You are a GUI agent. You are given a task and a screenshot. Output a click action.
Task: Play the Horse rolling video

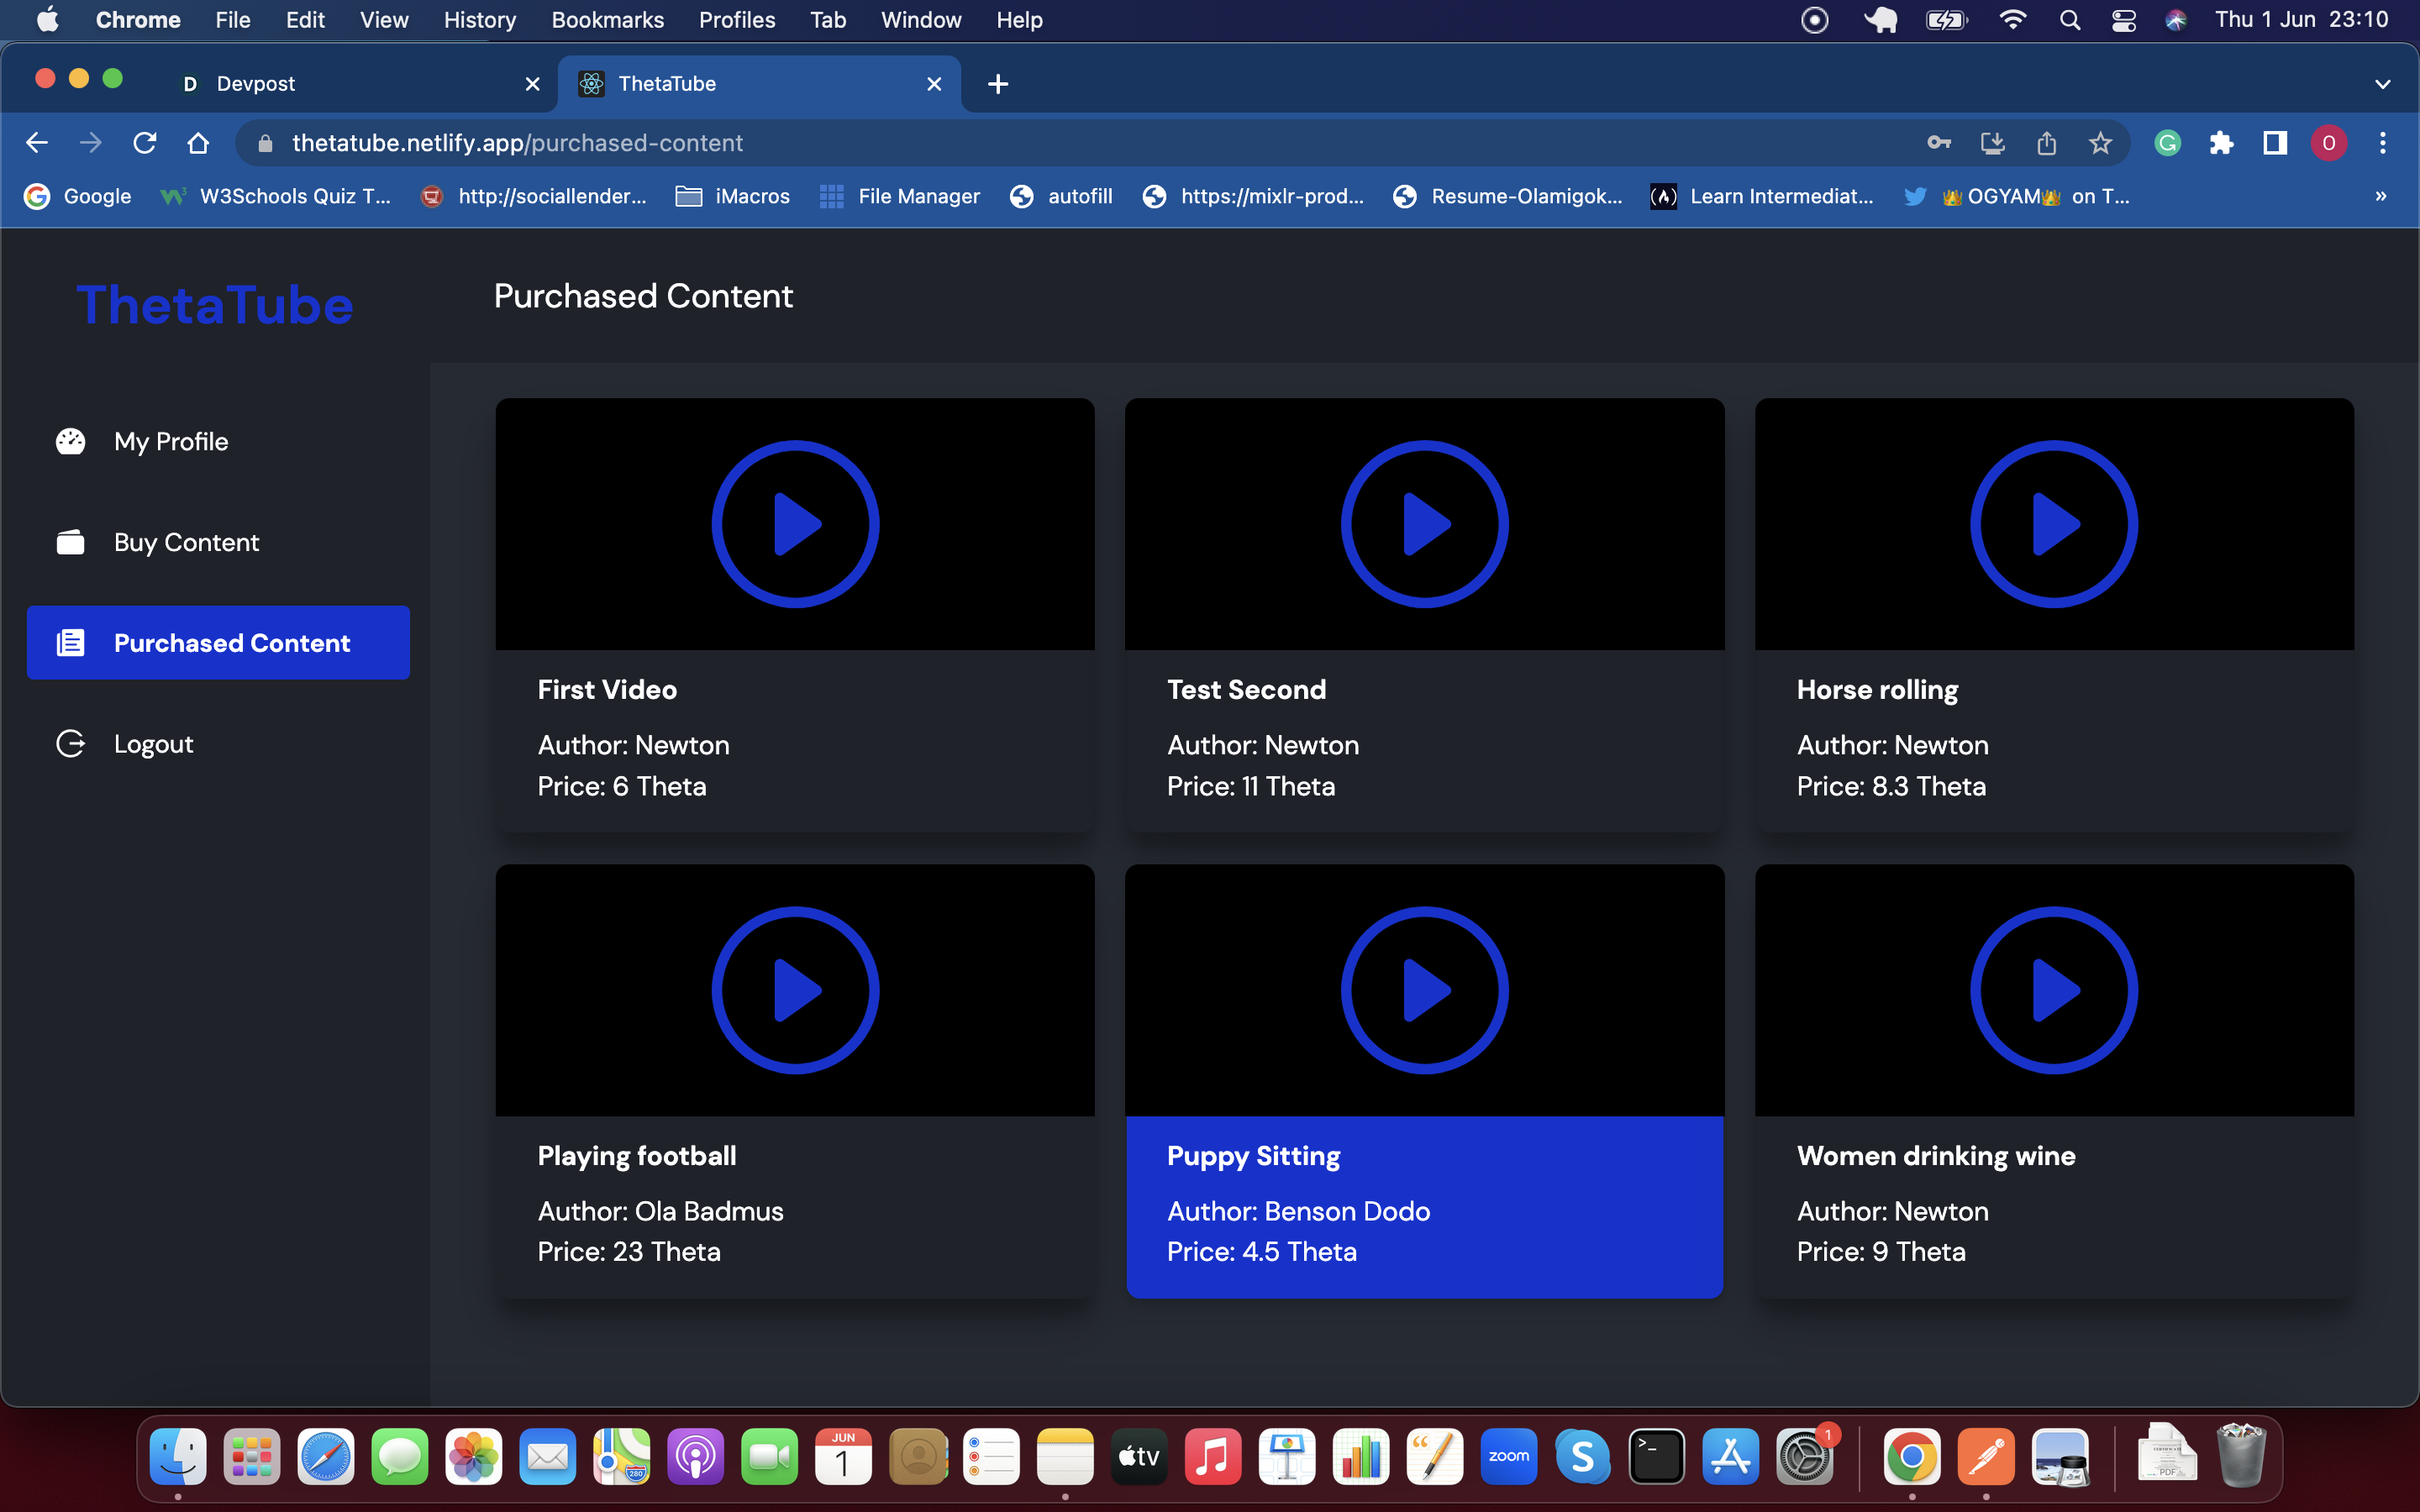tap(2053, 524)
